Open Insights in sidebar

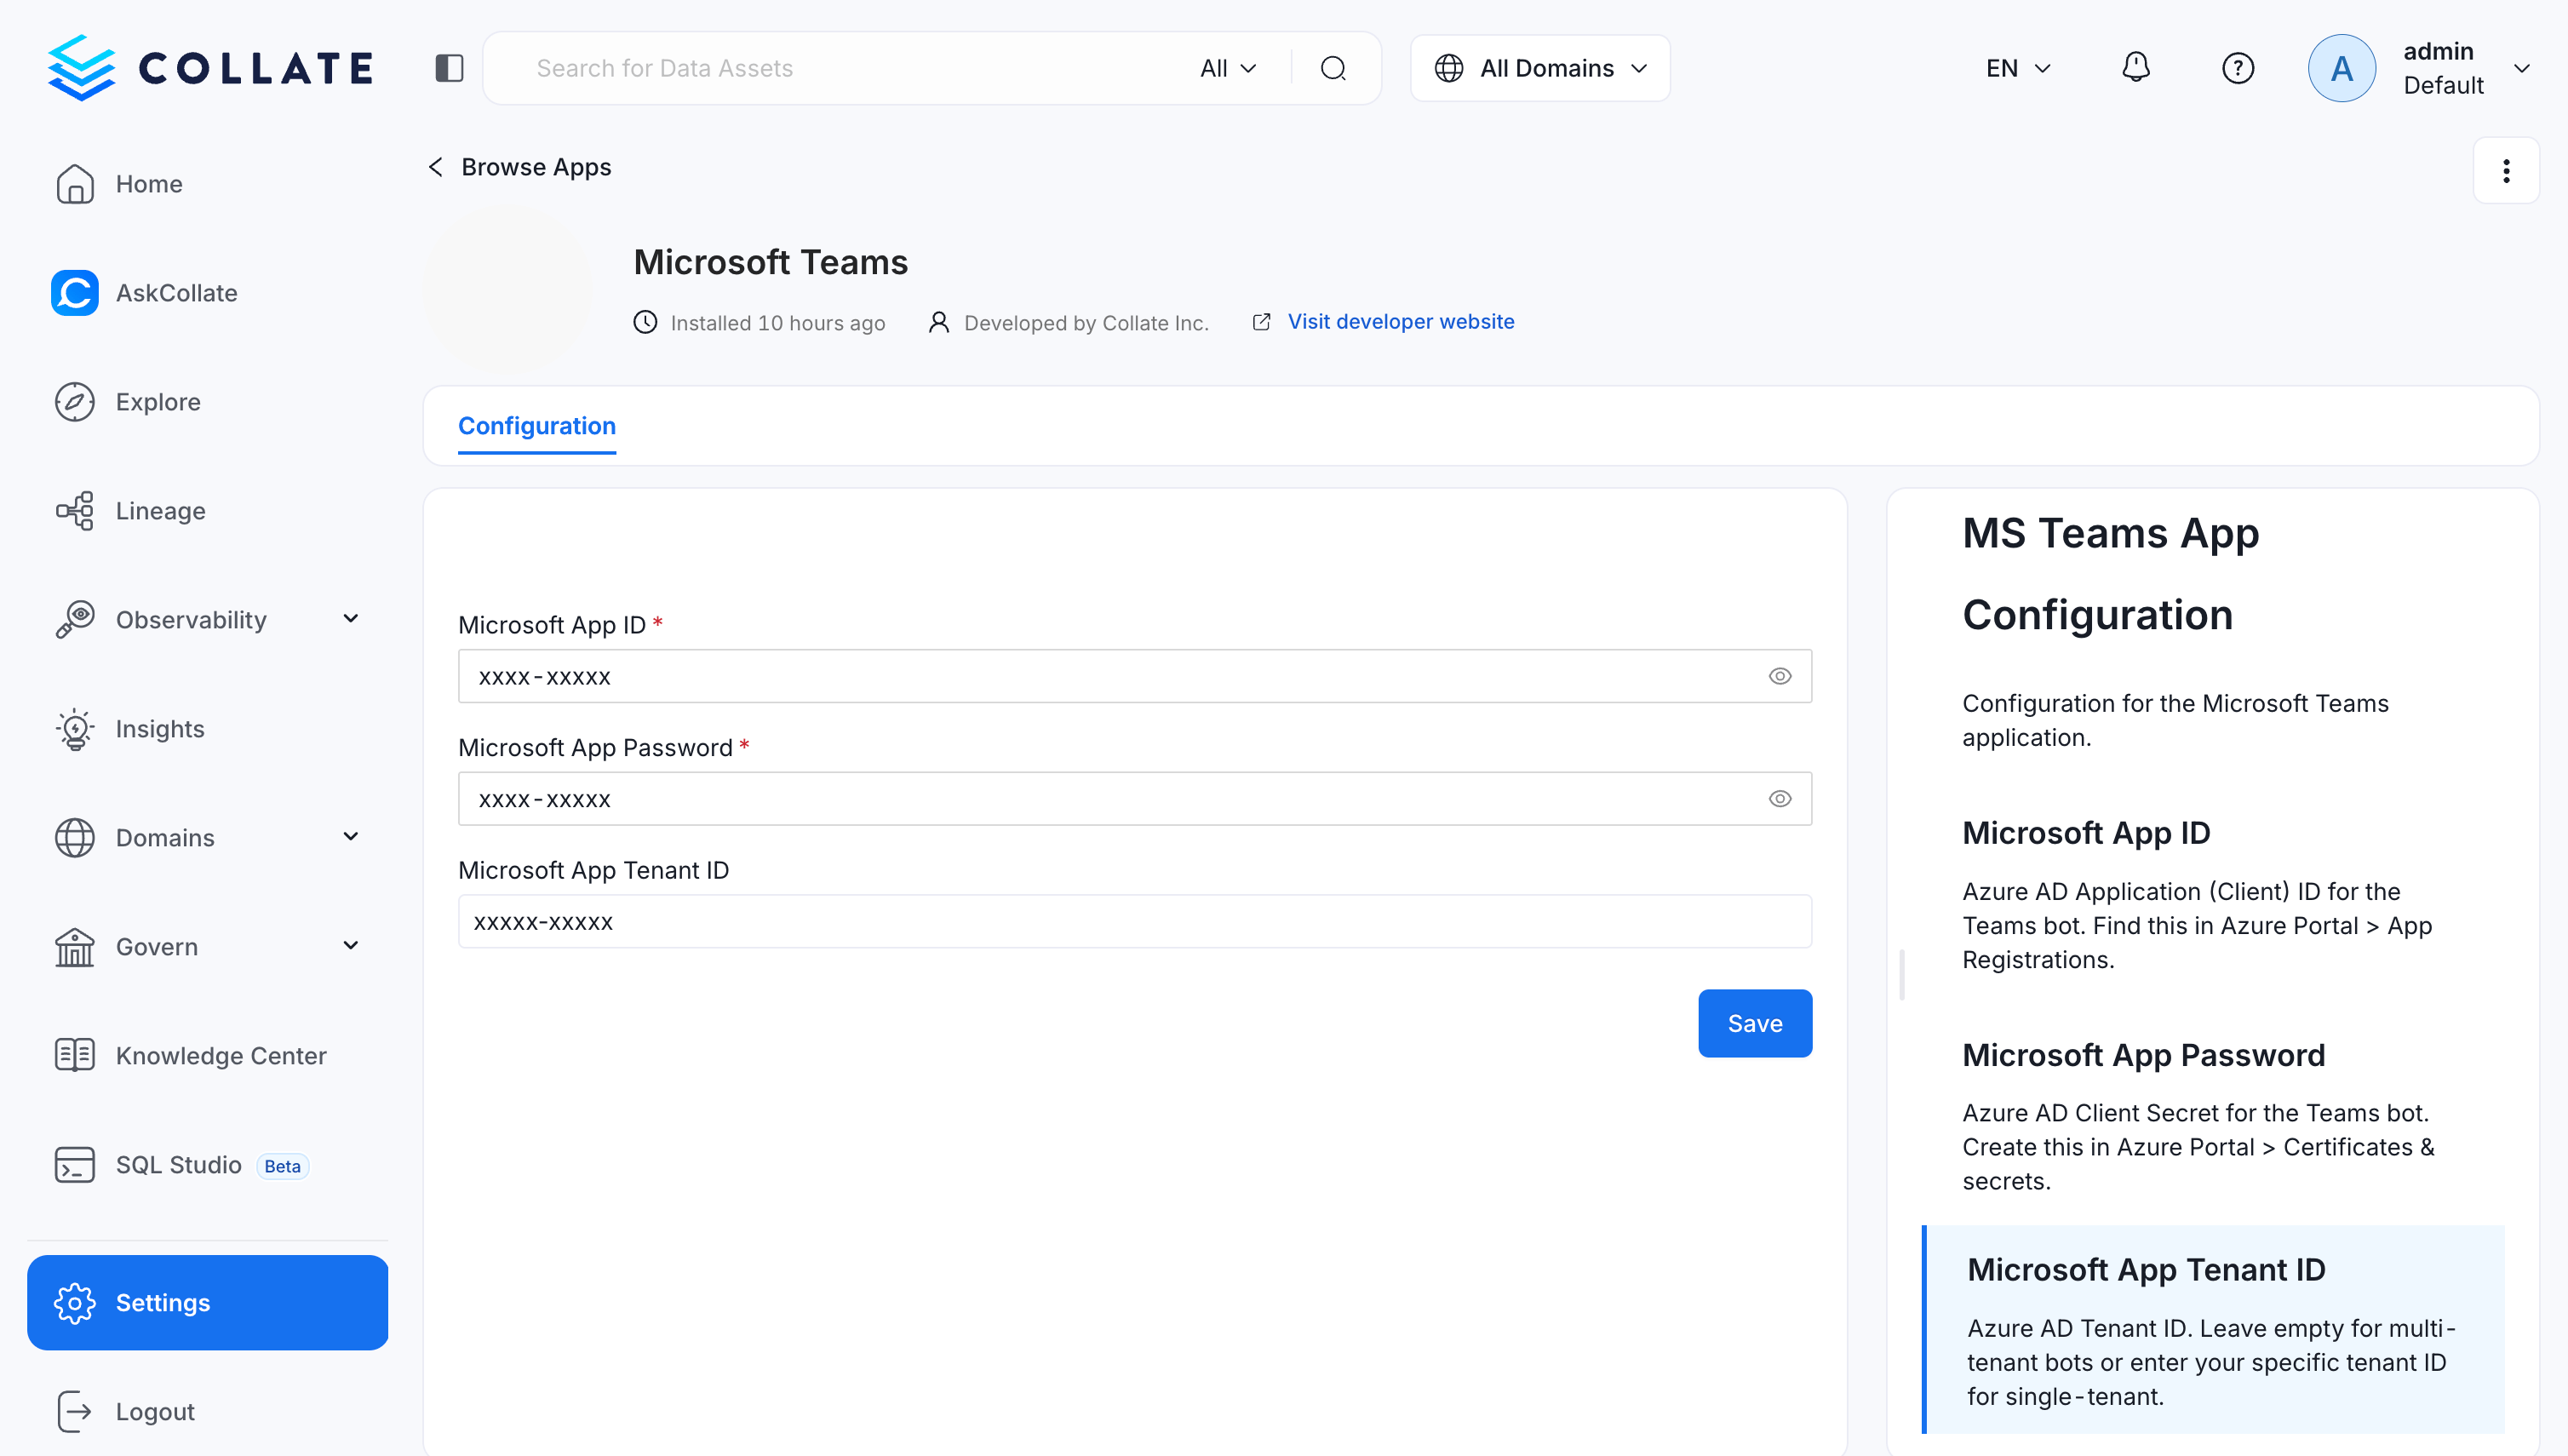click(x=207, y=729)
